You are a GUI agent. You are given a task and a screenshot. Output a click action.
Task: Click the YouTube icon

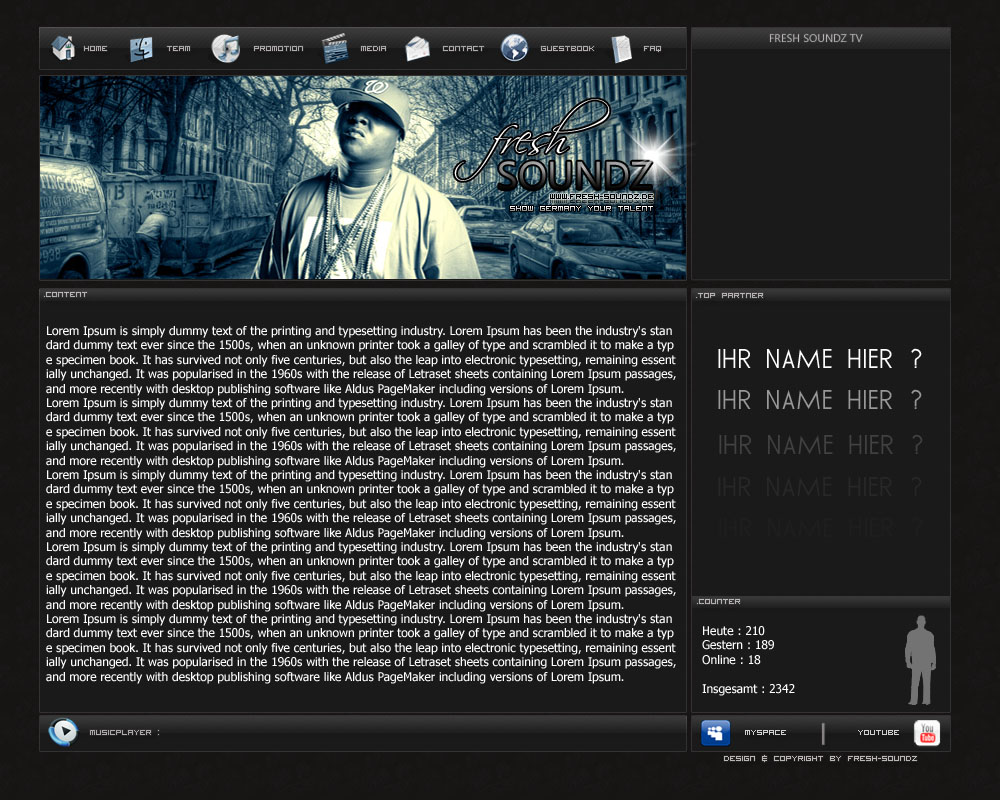927,733
